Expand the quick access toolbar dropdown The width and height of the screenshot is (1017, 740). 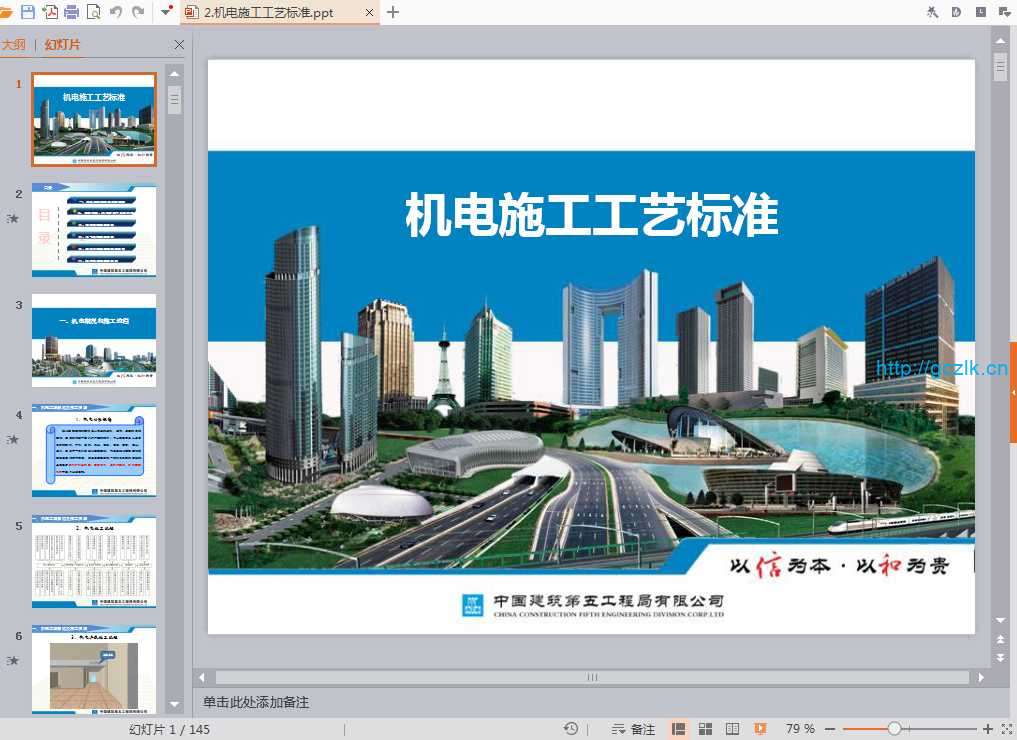point(165,12)
